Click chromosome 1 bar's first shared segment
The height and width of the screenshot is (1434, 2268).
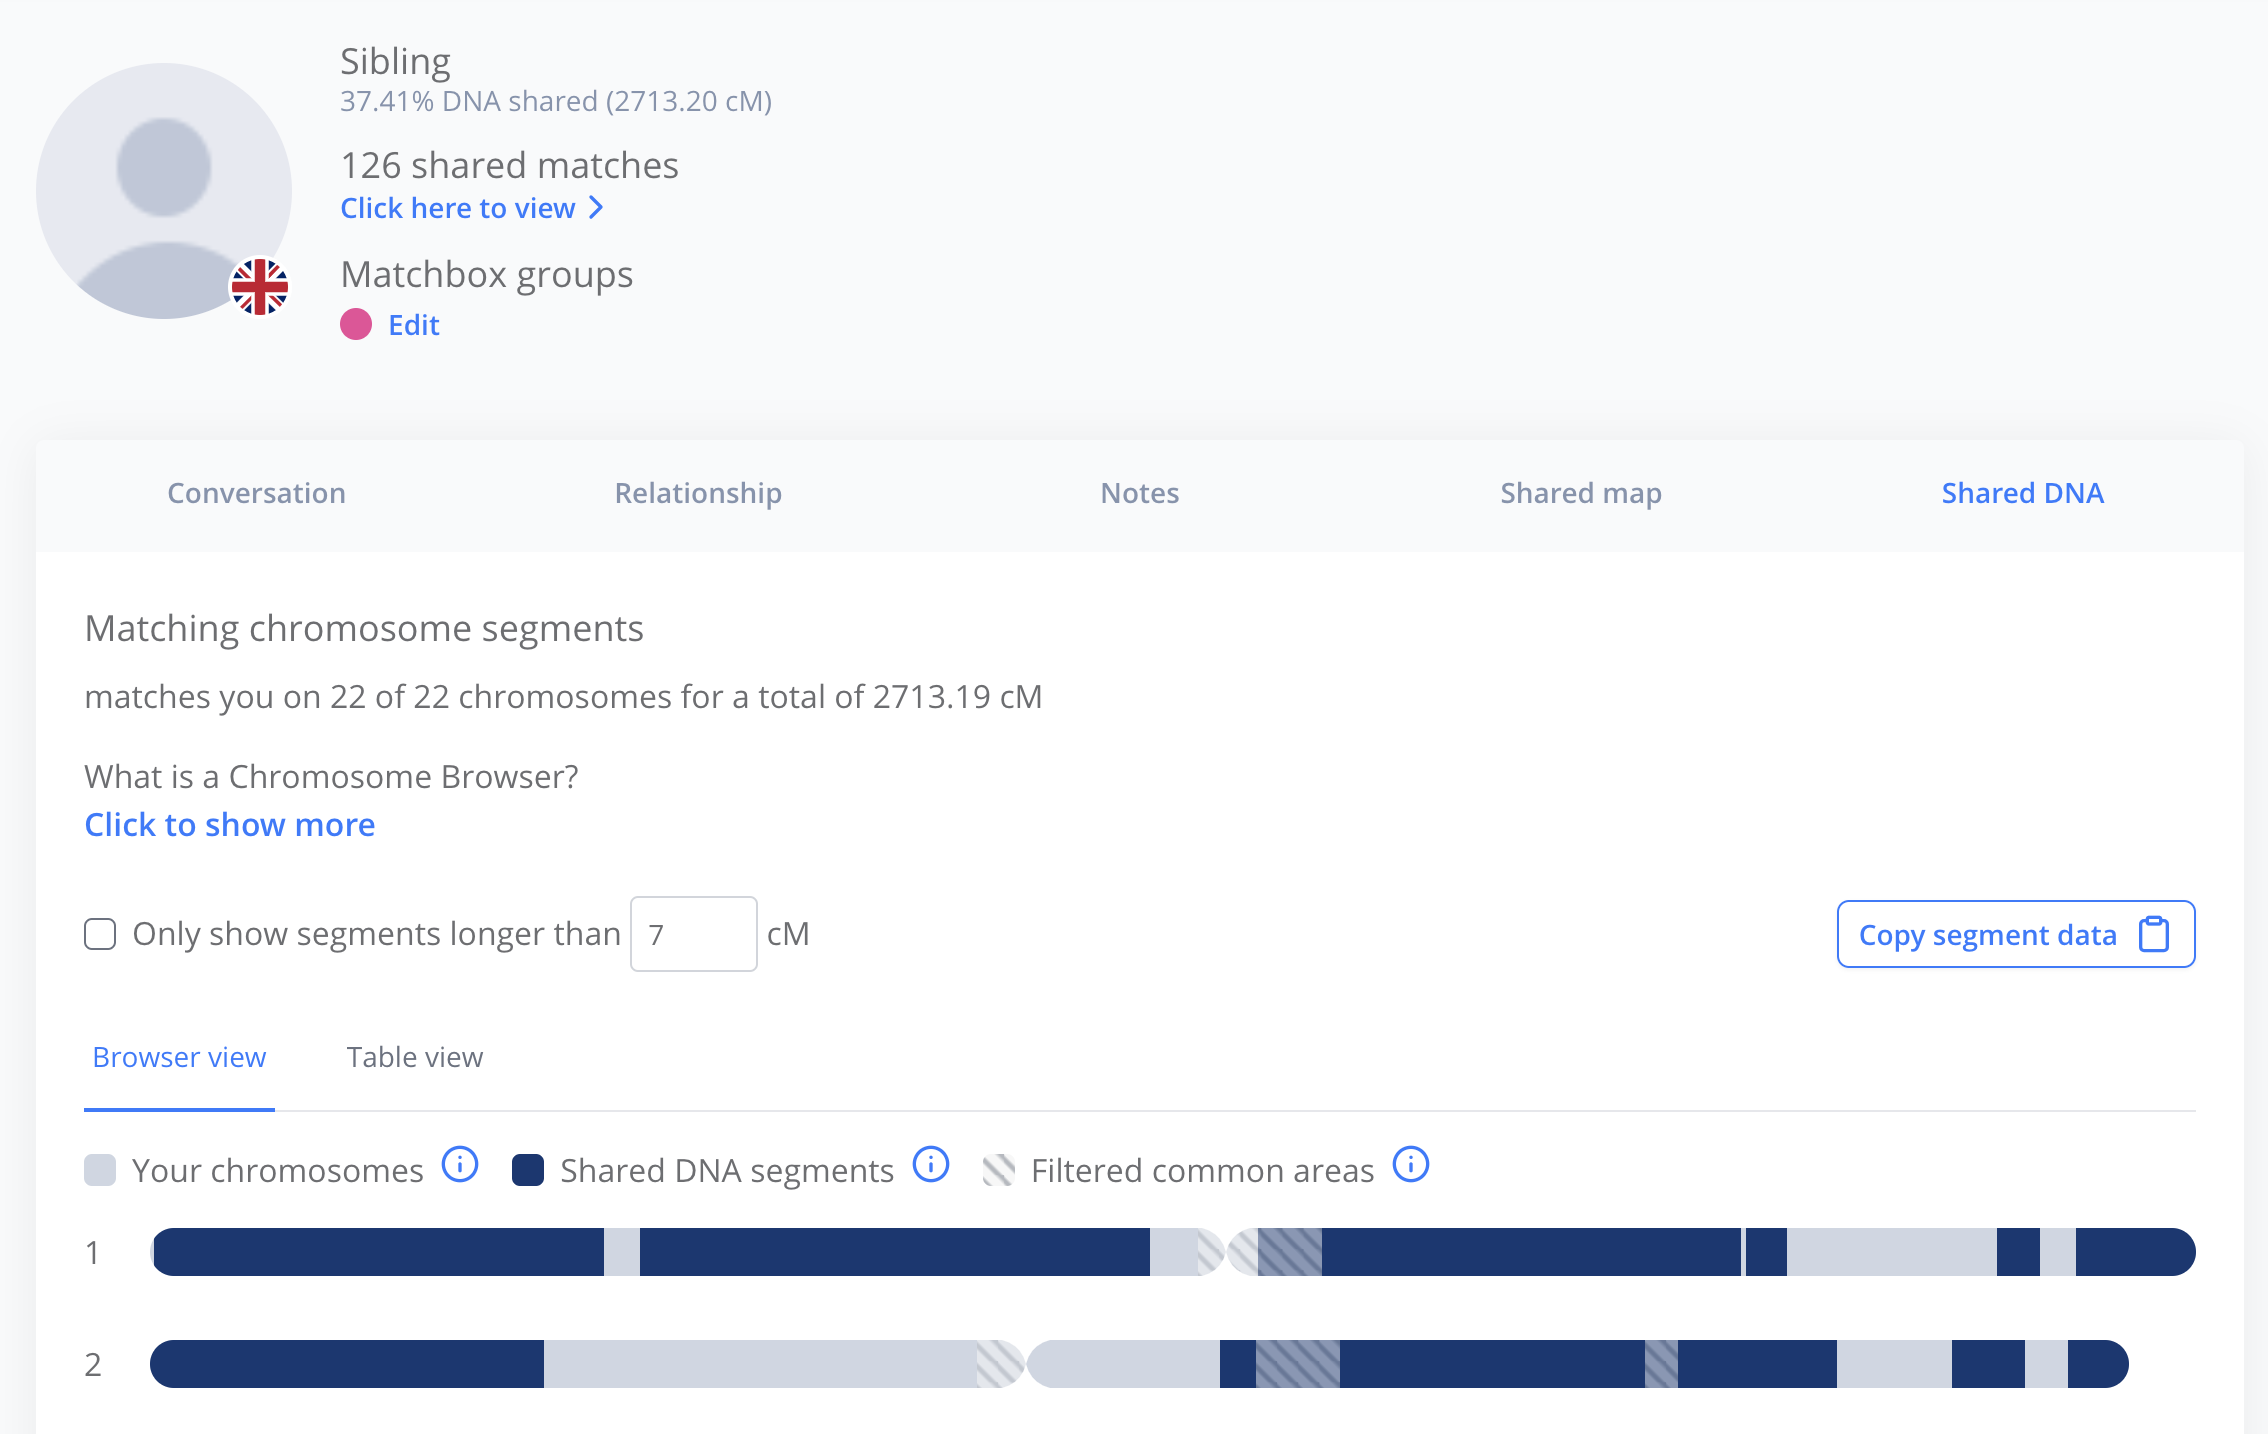coord(378,1252)
